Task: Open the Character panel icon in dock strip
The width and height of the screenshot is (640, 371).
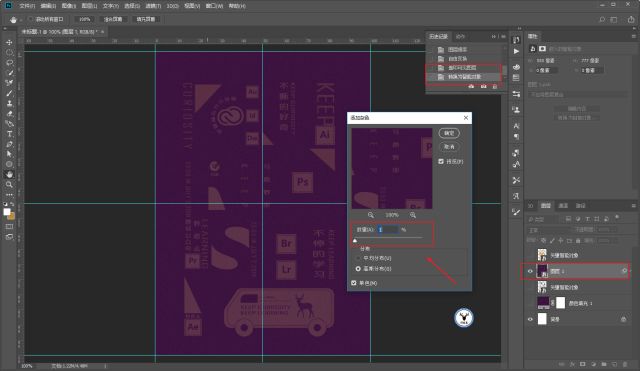Action: [x=516, y=126]
